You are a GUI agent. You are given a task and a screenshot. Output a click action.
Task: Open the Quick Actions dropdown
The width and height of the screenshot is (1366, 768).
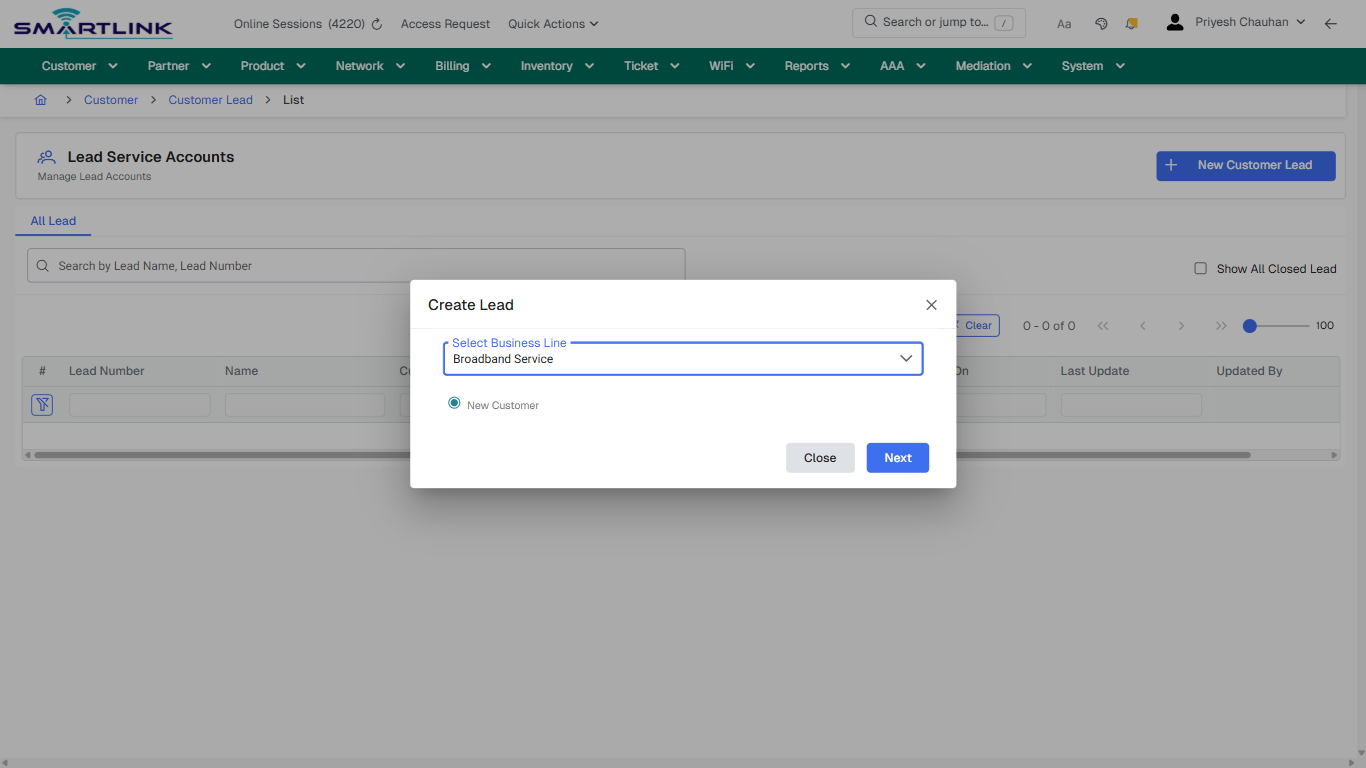click(x=552, y=23)
